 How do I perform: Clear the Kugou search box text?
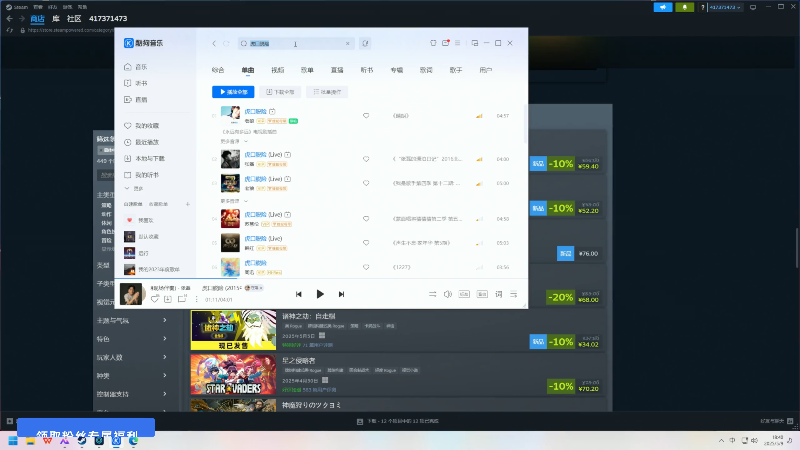pos(347,43)
